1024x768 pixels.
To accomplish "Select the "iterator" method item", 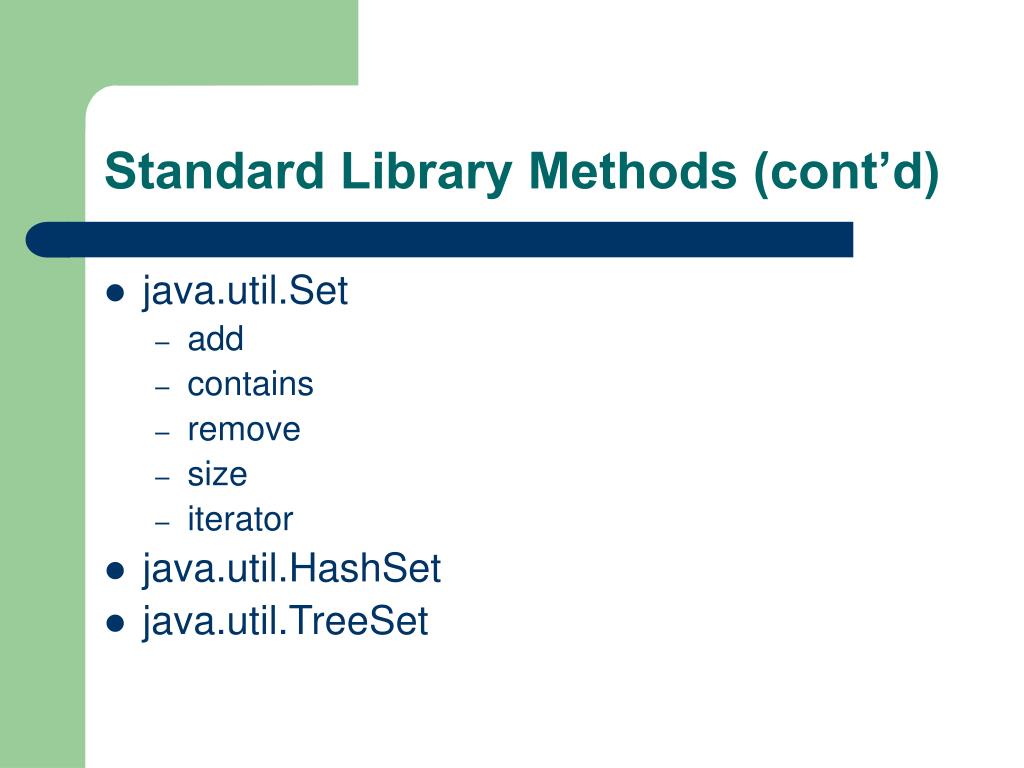I will tap(240, 519).
